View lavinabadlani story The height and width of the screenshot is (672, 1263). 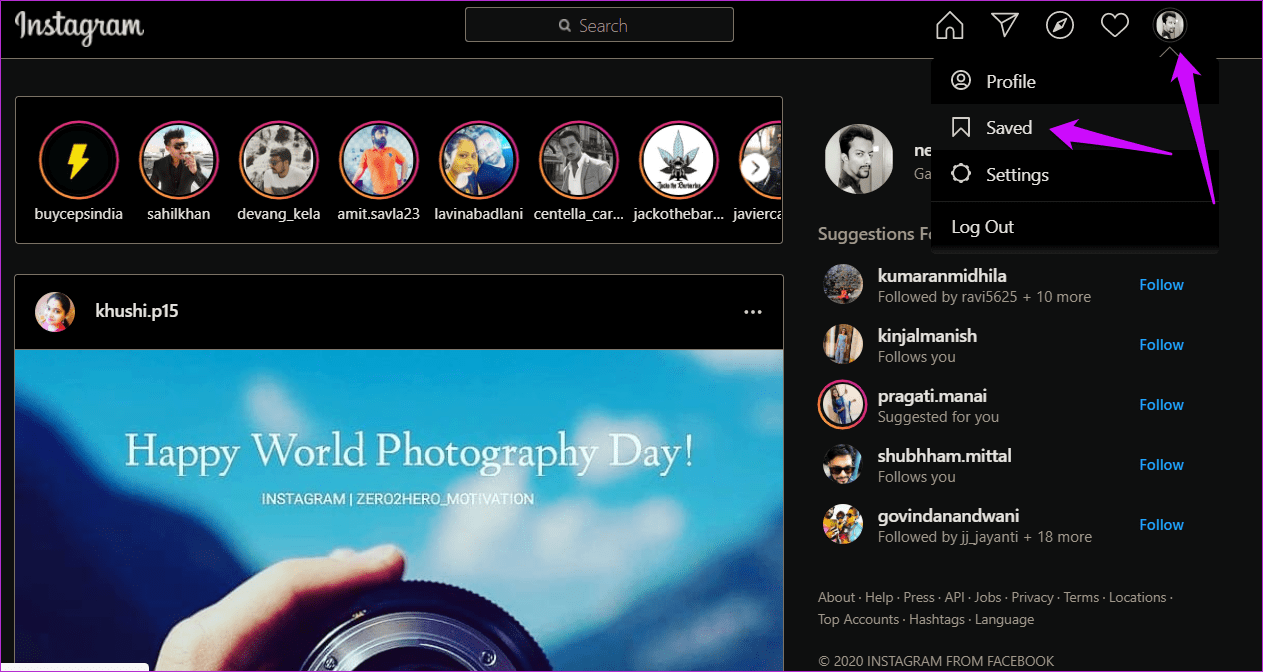click(478, 161)
